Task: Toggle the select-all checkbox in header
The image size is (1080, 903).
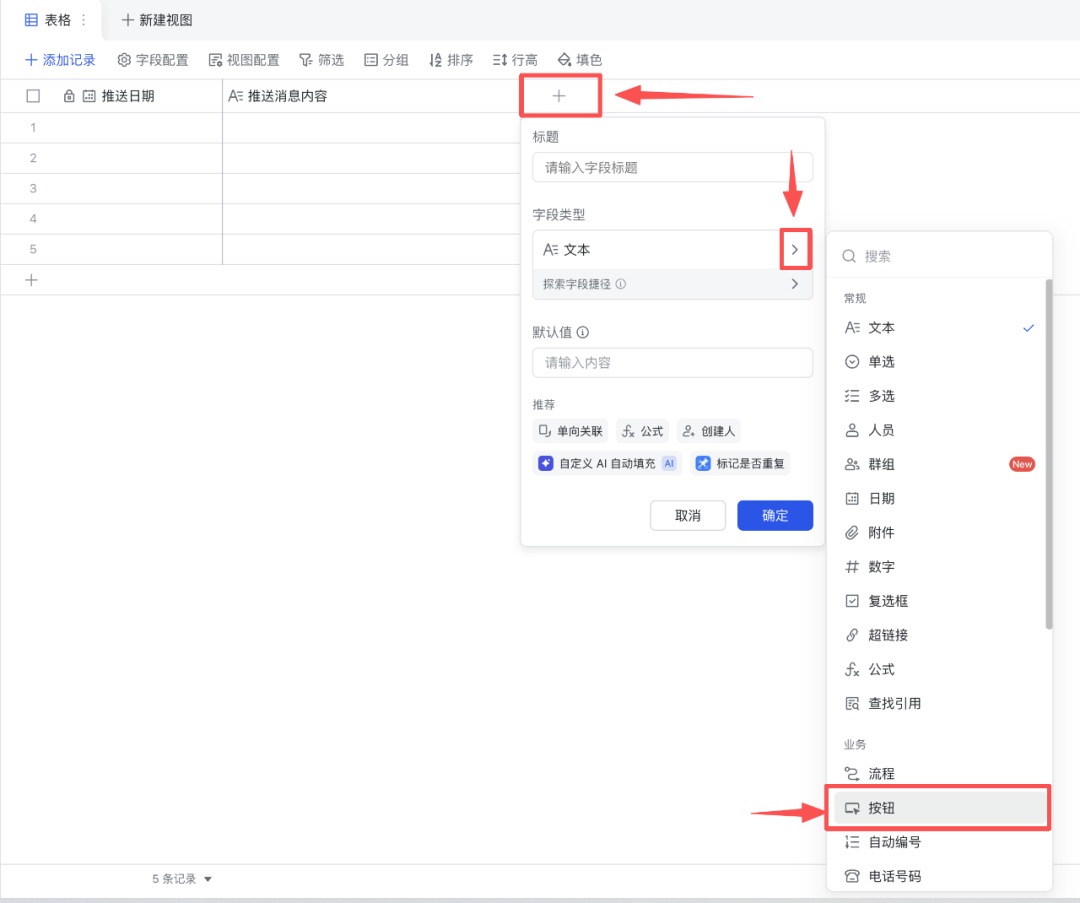Action: pos(33,96)
